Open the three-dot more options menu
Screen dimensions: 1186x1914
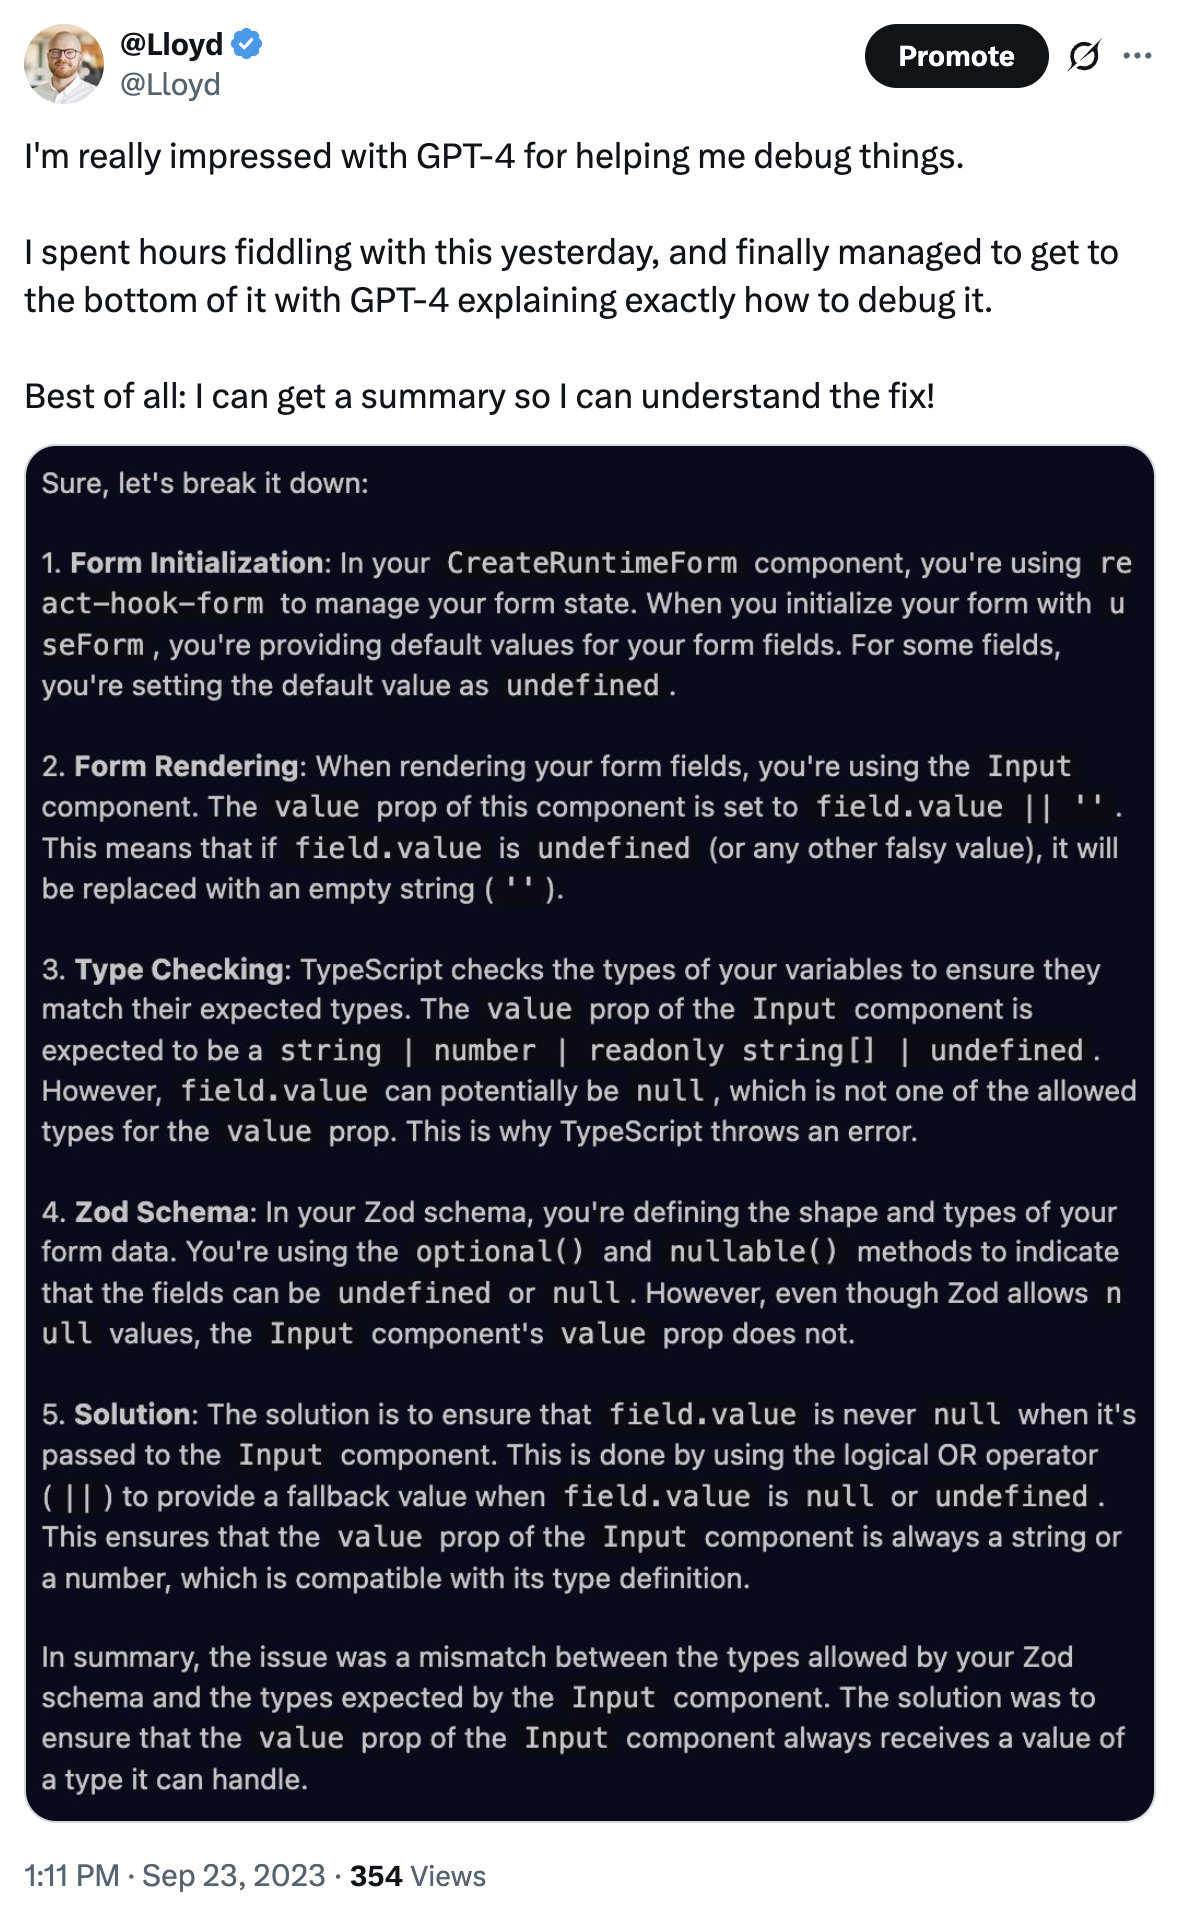[x=1137, y=56]
